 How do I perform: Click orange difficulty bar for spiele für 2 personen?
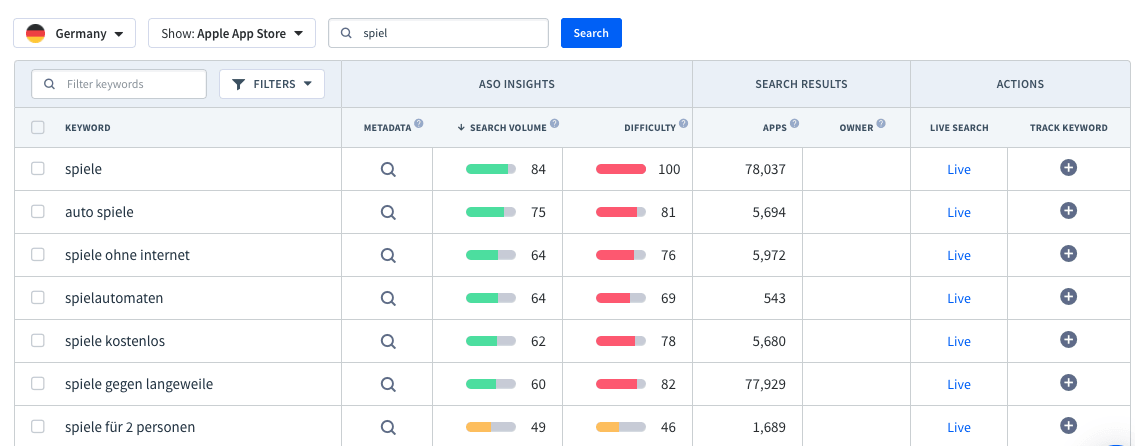point(621,427)
